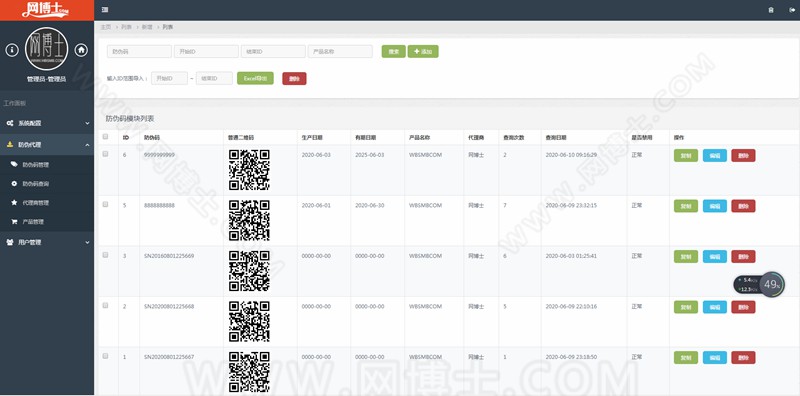The image size is (800, 396).
Task: Click the green Excel导出 button
Action: coord(255,78)
